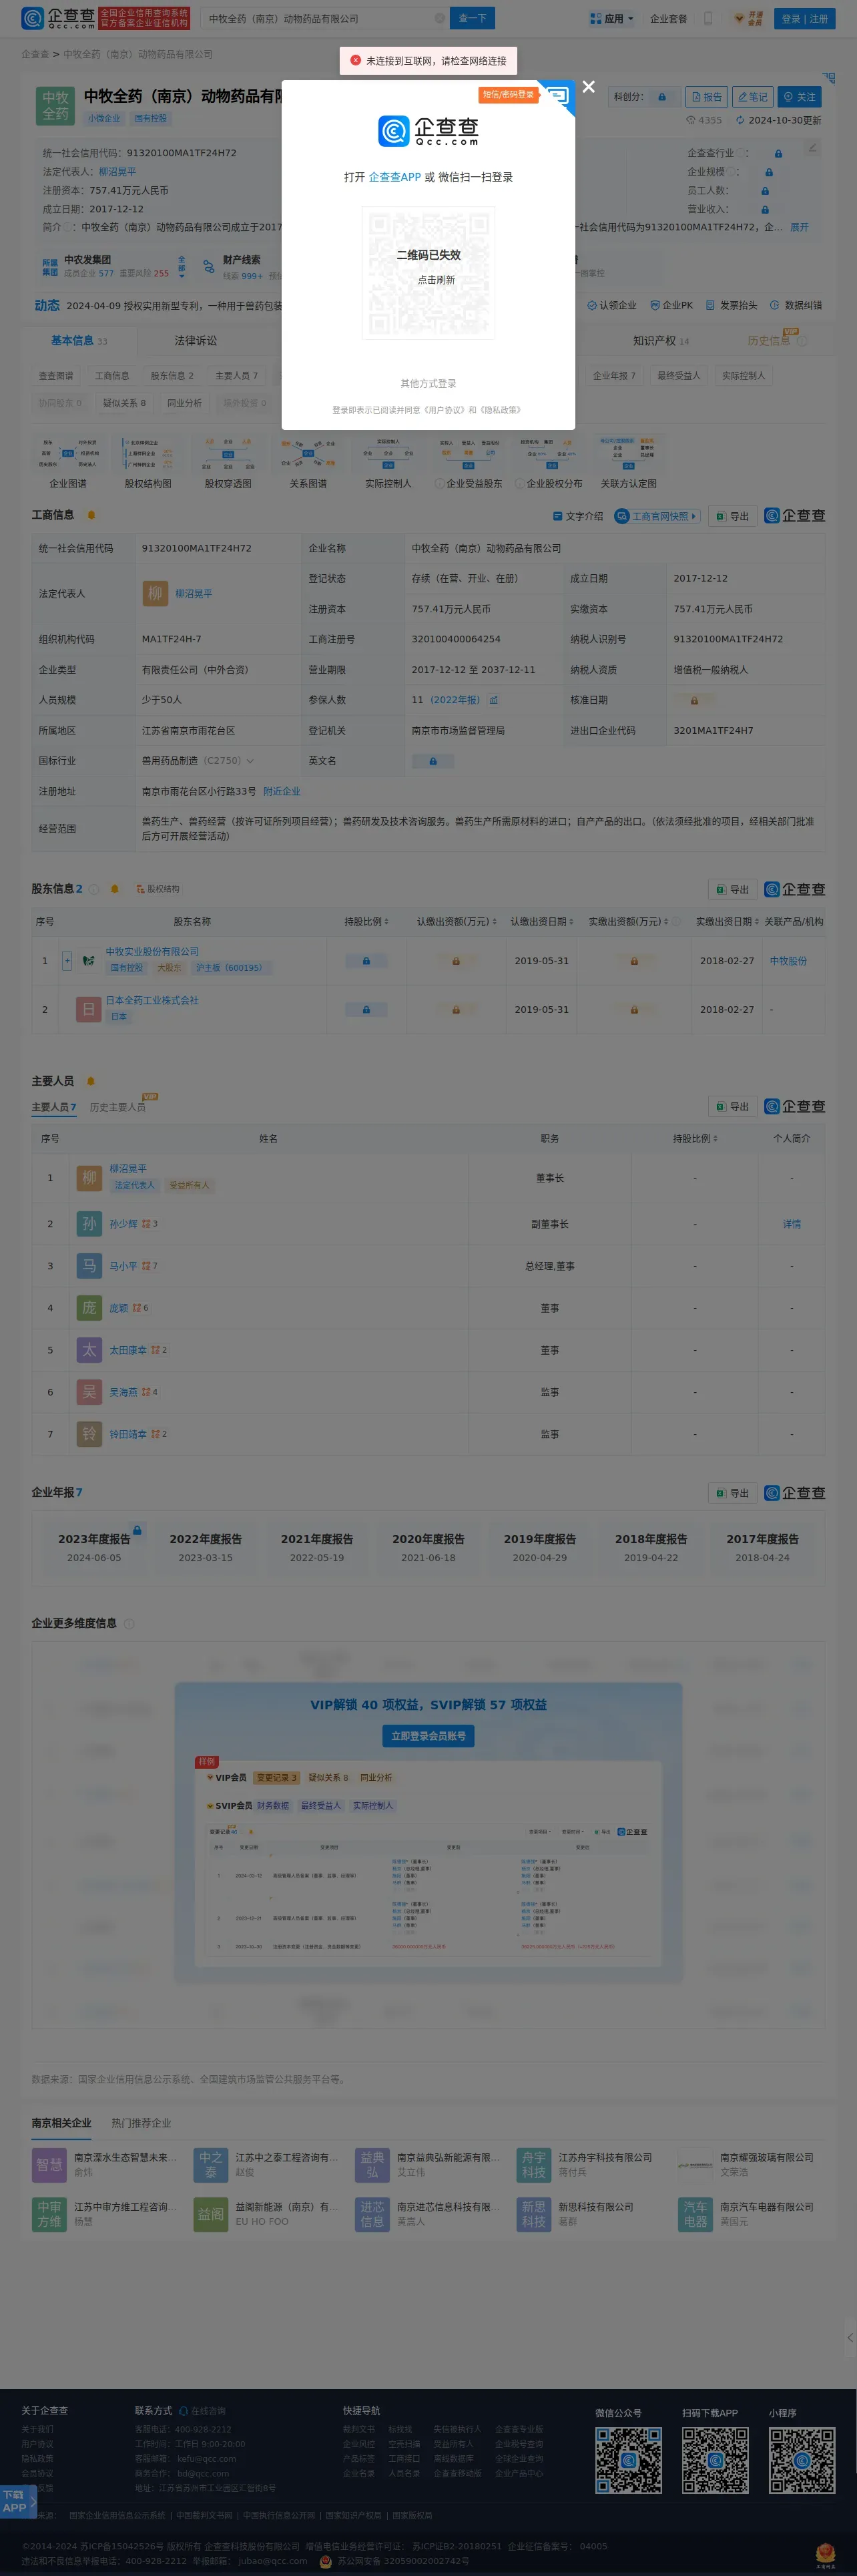Select 企业受益股东 radio option
857x2576 pixels.
click(x=468, y=484)
